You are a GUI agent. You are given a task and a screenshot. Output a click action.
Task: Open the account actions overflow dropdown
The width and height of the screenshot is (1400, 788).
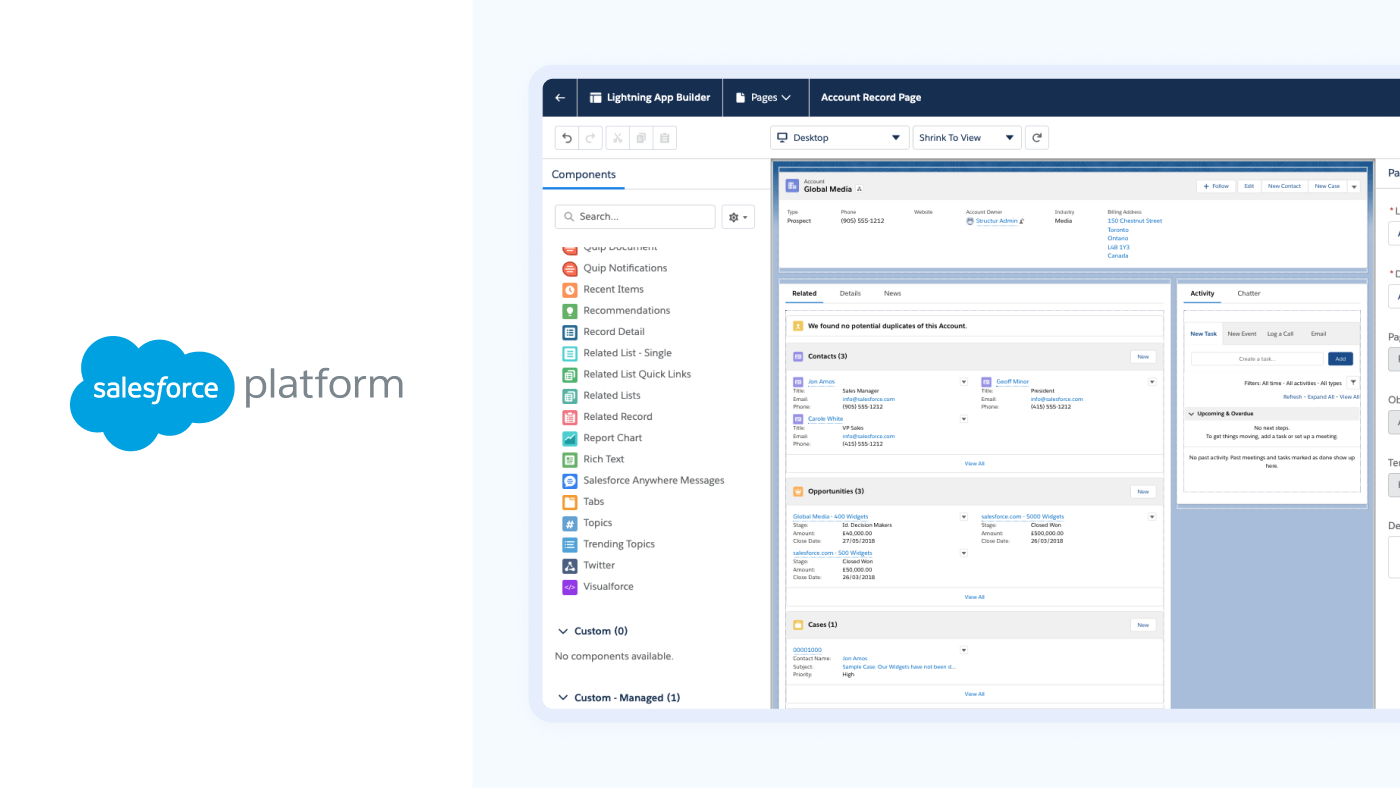pyautogui.click(x=1354, y=186)
